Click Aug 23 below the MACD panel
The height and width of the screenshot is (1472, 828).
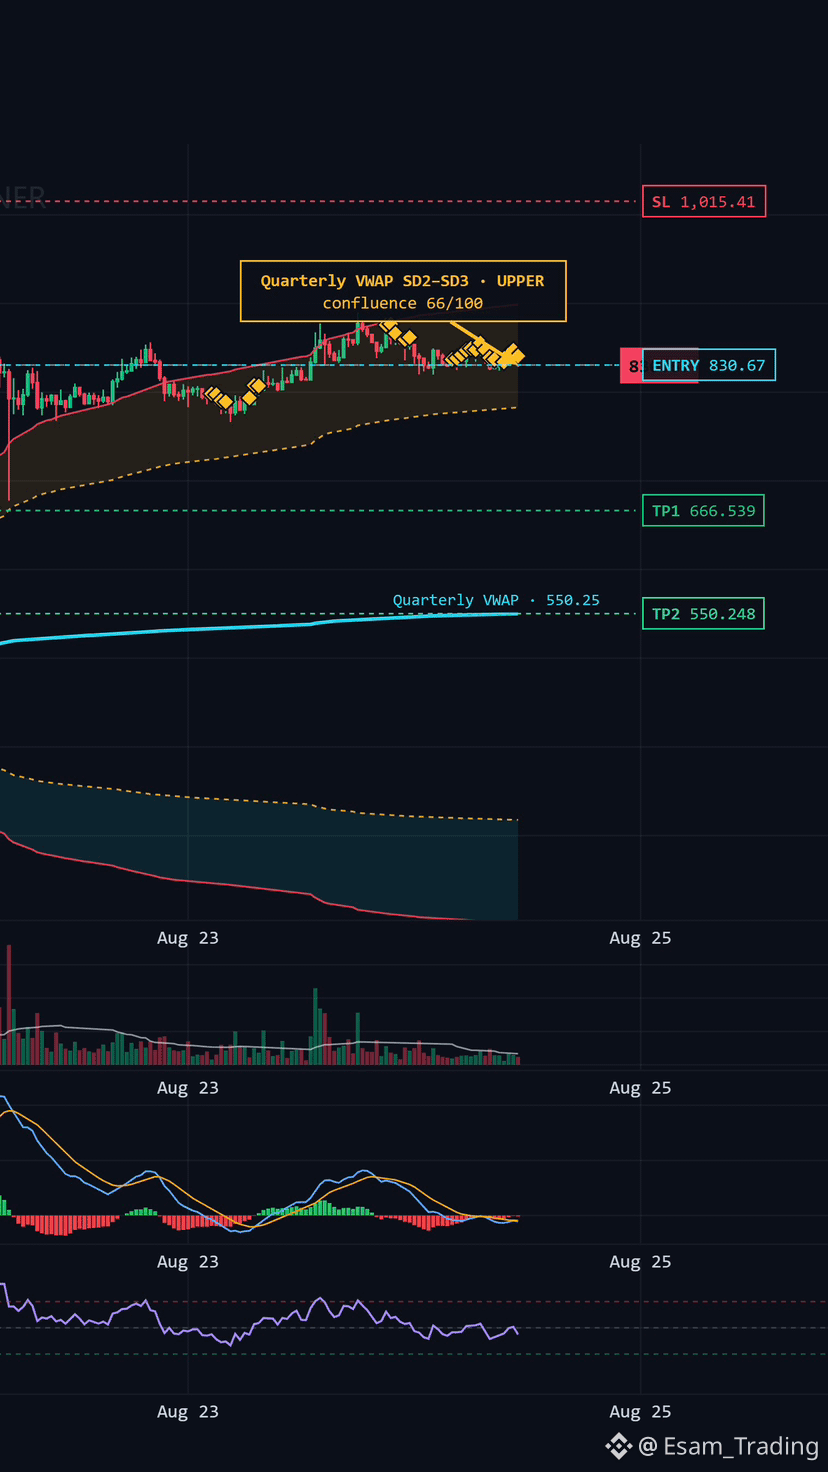(188, 1262)
